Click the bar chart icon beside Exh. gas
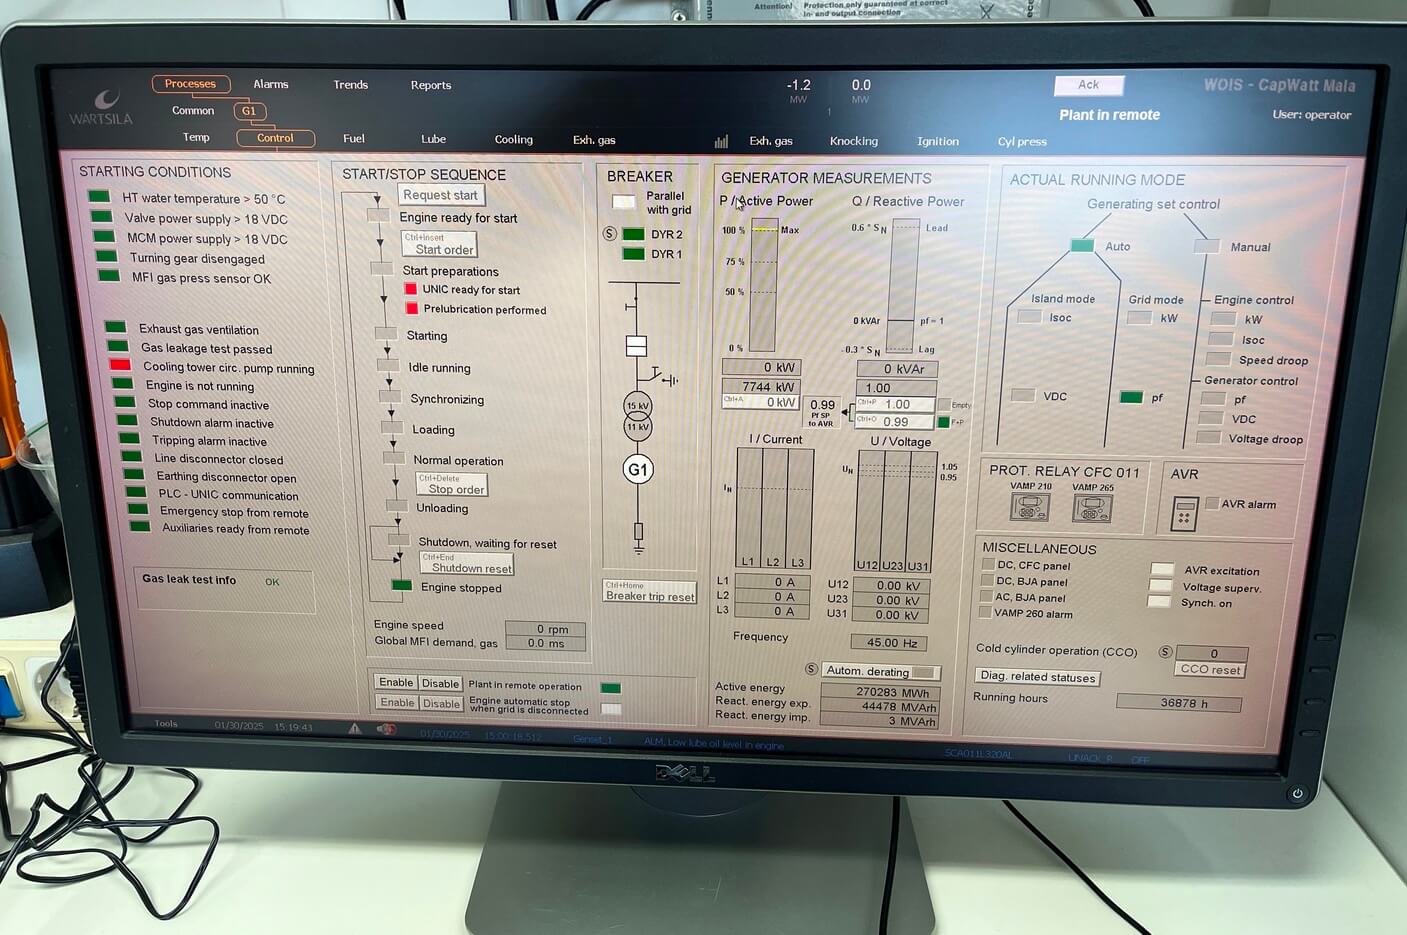This screenshot has width=1407, height=935. pyautogui.click(x=721, y=142)
